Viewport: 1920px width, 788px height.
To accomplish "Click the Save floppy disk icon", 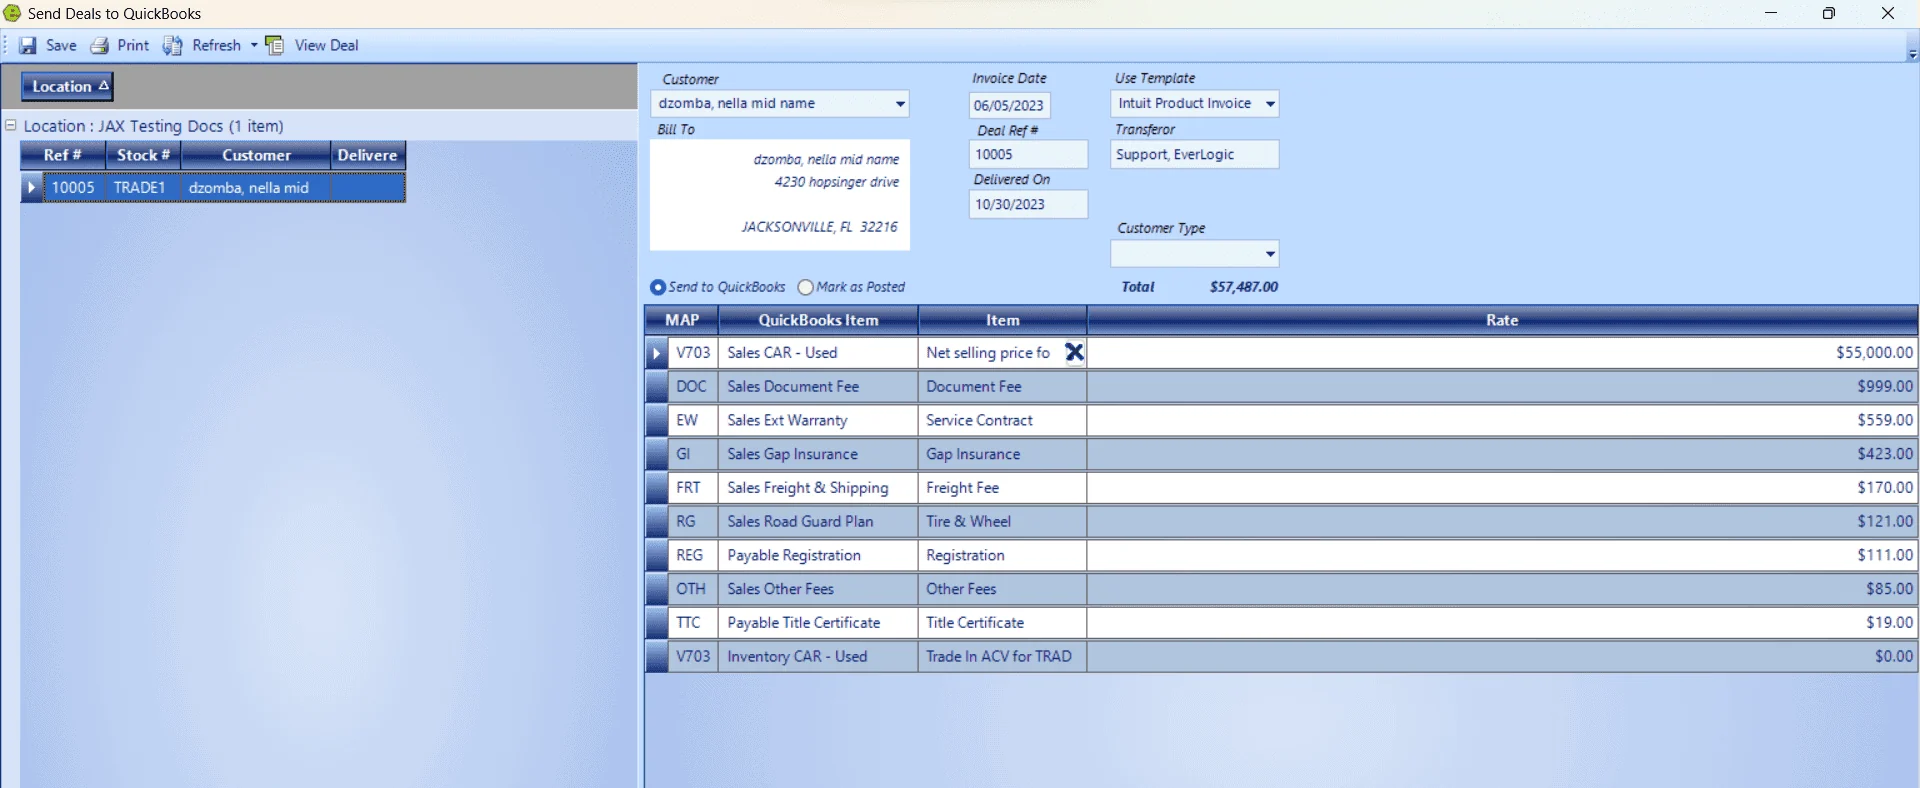I will click(28, 46).
